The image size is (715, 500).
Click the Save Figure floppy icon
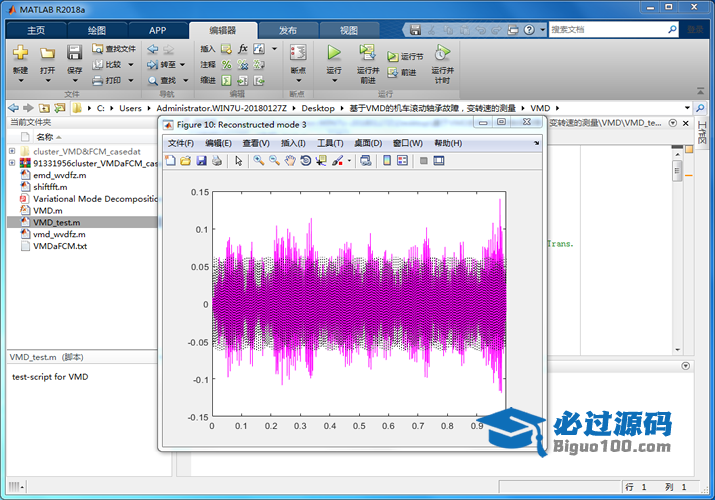click(x=201, y=161)
